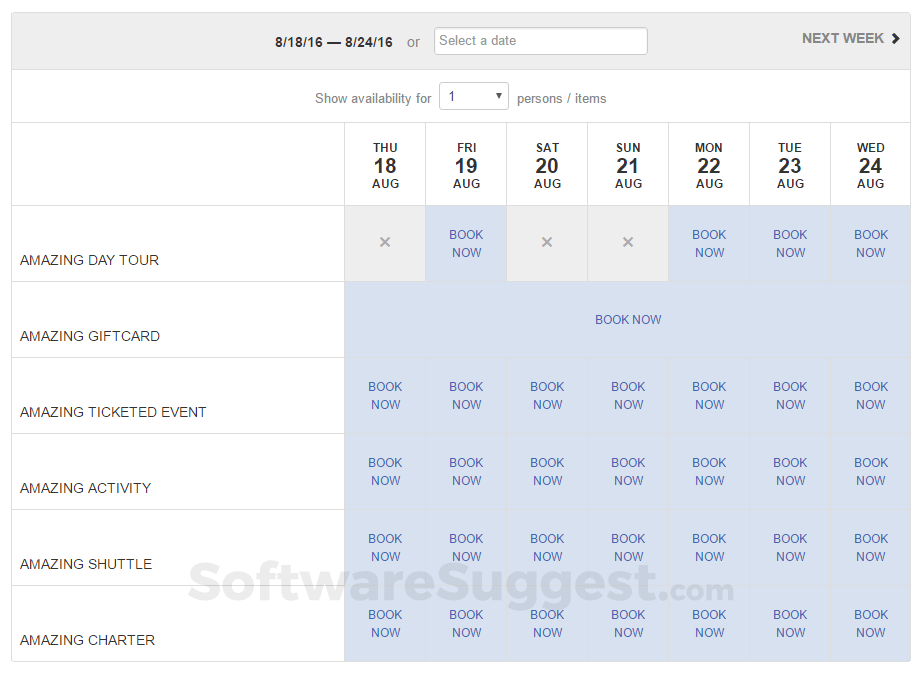
Task: Book Amazing Activity on Saturday 20
Action: click(547, 472)
